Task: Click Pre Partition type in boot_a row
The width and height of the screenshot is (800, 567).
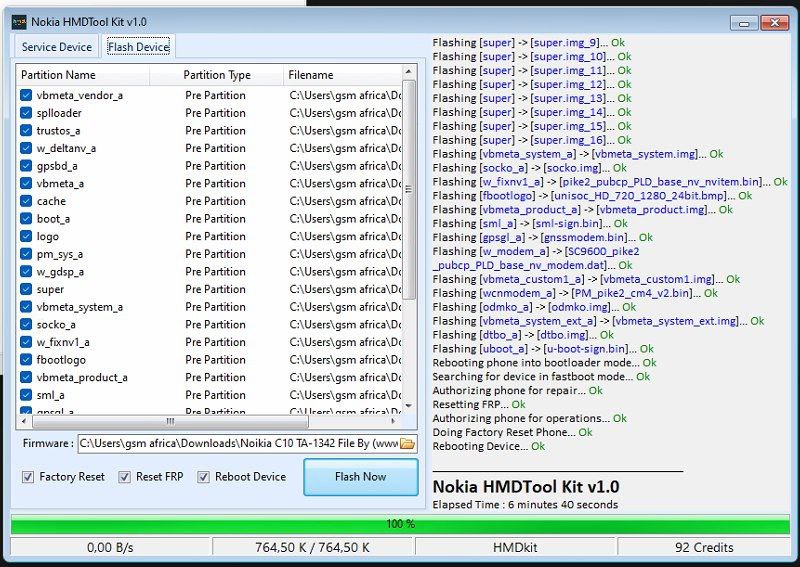Action: (x=215, y=219)
